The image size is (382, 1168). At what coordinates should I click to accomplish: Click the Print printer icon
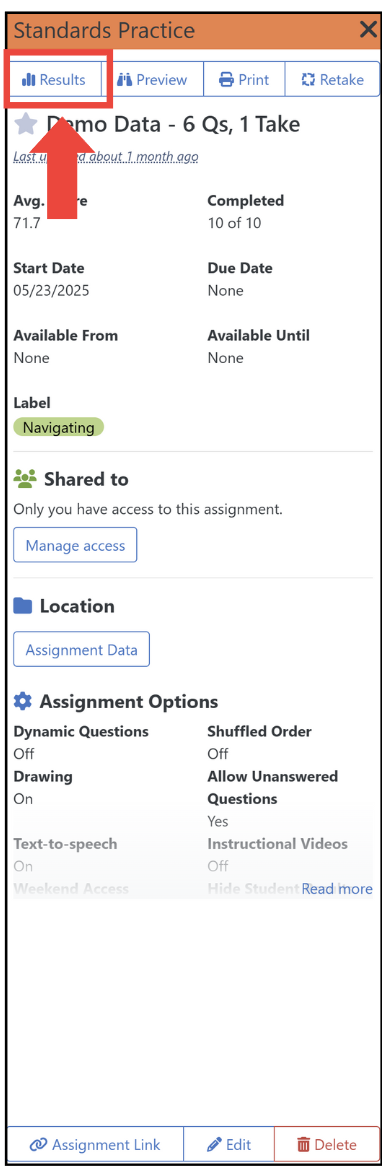click(226, 80)
